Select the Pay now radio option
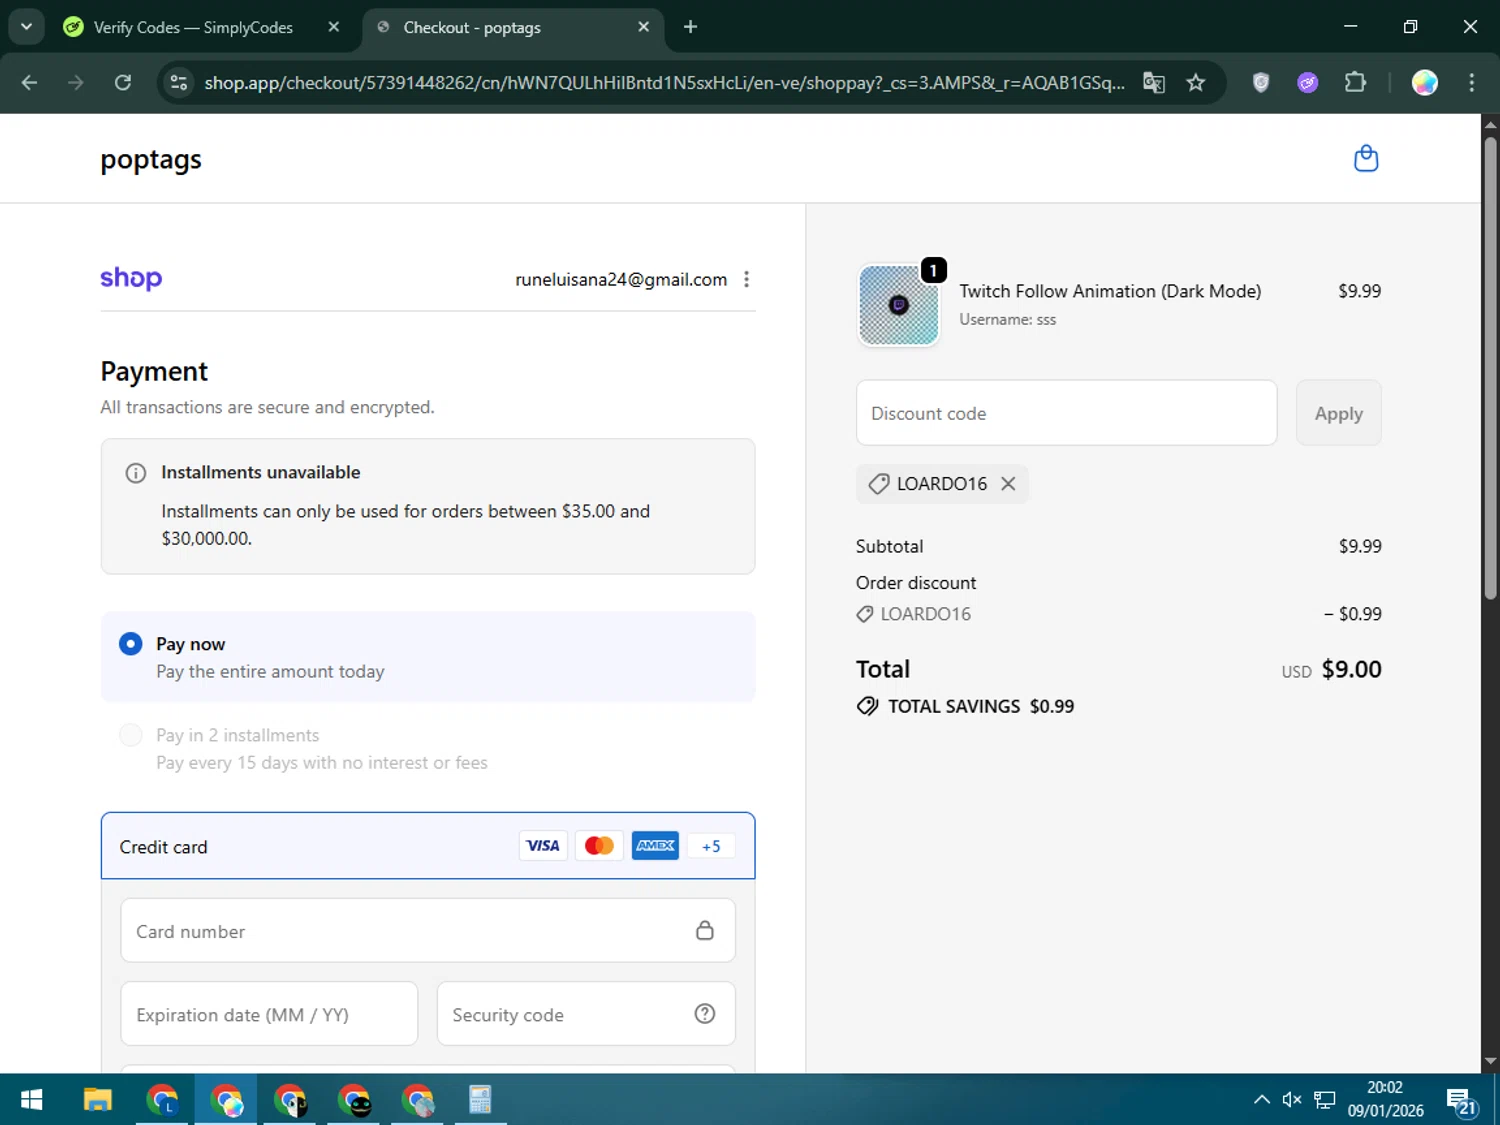1500x1125 pixels. pos(130,644)
